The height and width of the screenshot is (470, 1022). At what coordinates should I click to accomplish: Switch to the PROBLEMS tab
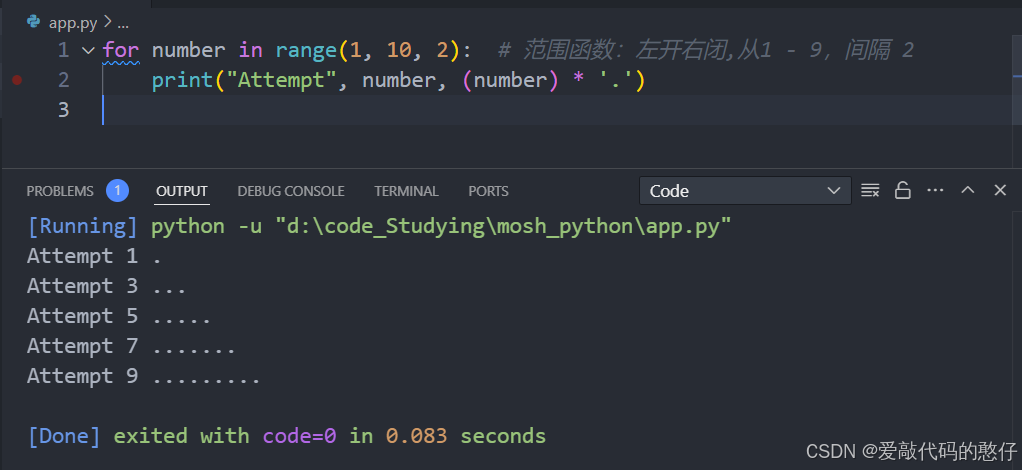click(60, 191)
